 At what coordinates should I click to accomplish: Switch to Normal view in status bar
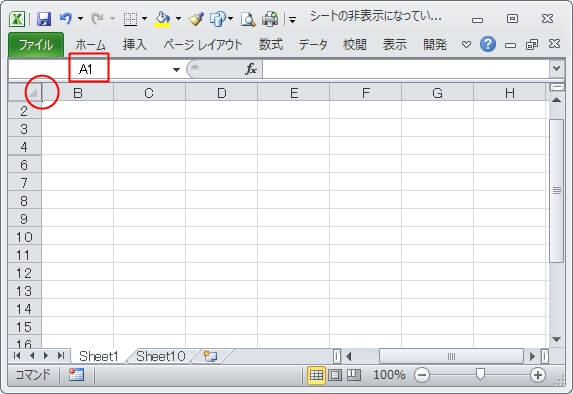pyautogui.click(x=316, y=375)
